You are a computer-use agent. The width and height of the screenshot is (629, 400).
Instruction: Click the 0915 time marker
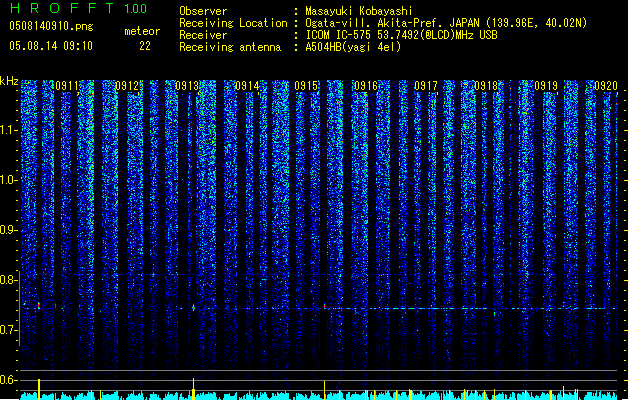[306, 86]
